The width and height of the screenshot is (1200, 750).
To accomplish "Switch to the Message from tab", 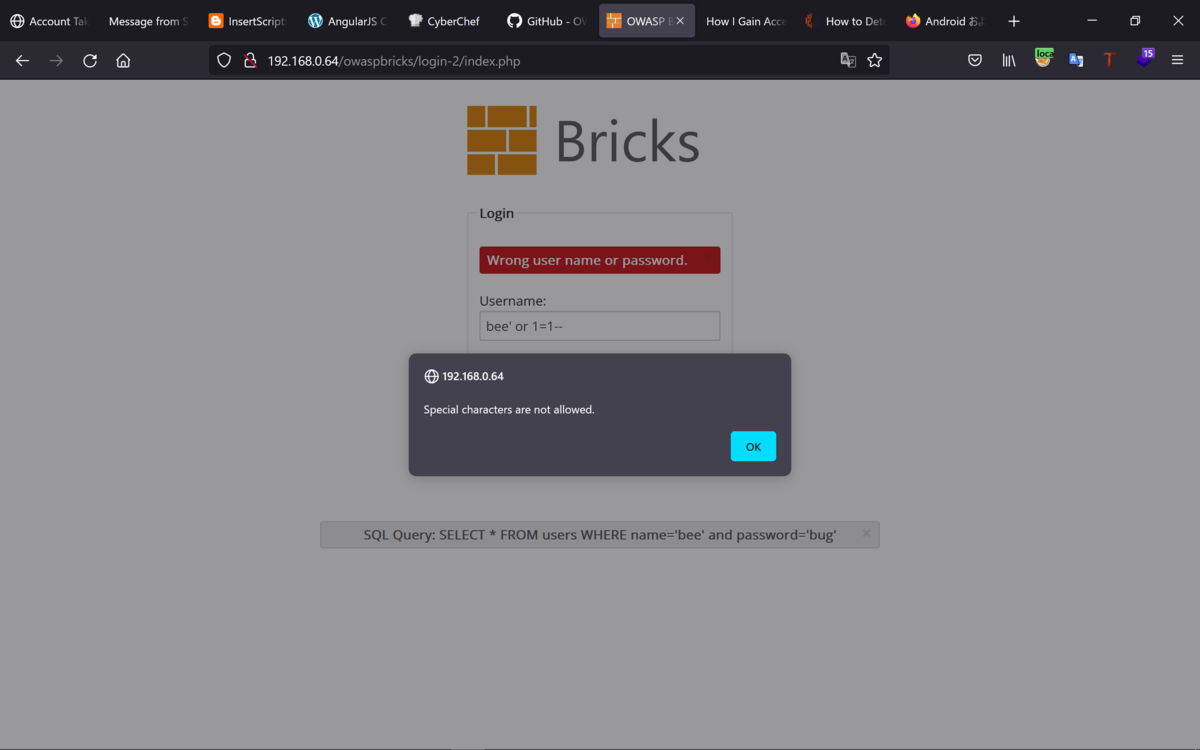I will pos(147,21).
